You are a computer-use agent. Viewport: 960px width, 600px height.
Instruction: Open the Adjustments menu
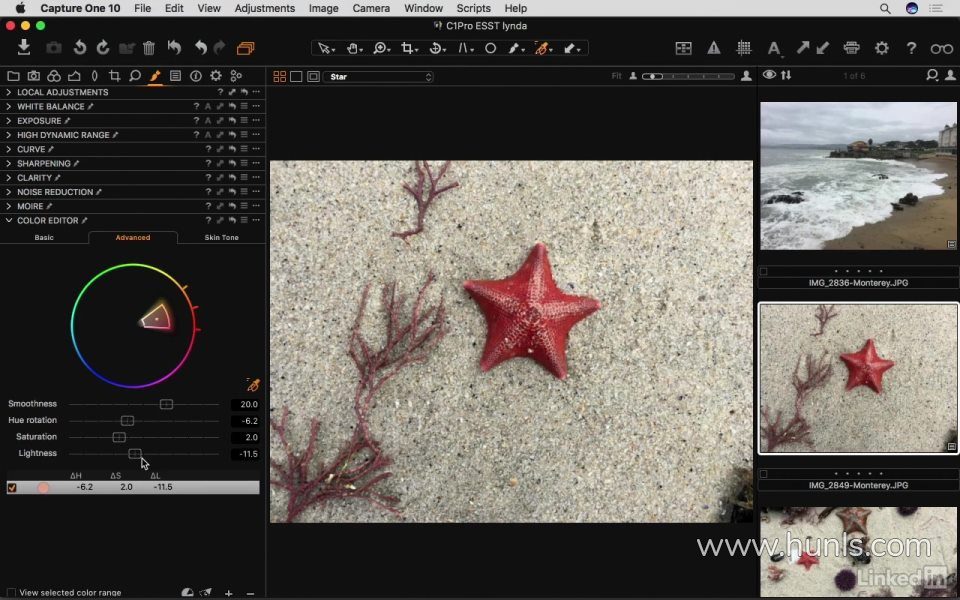click(264, 8)
